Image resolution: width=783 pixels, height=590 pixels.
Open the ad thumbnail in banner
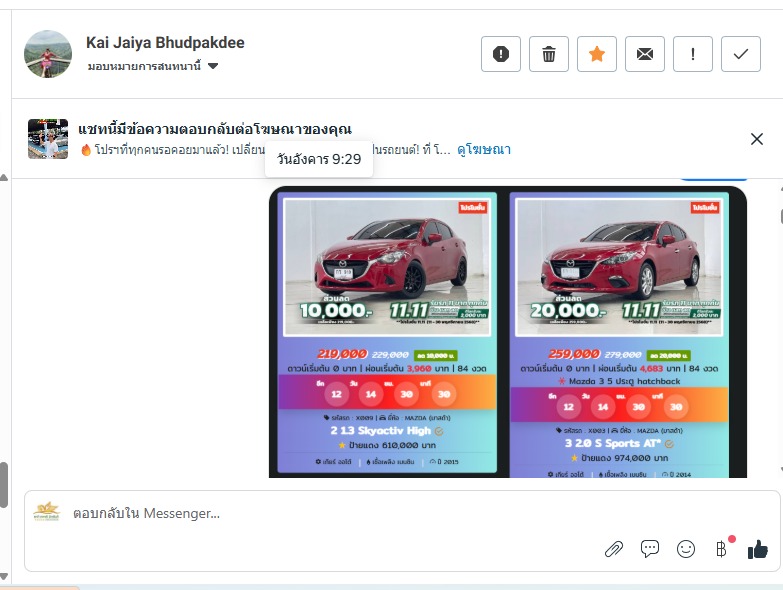pos(48,139)
